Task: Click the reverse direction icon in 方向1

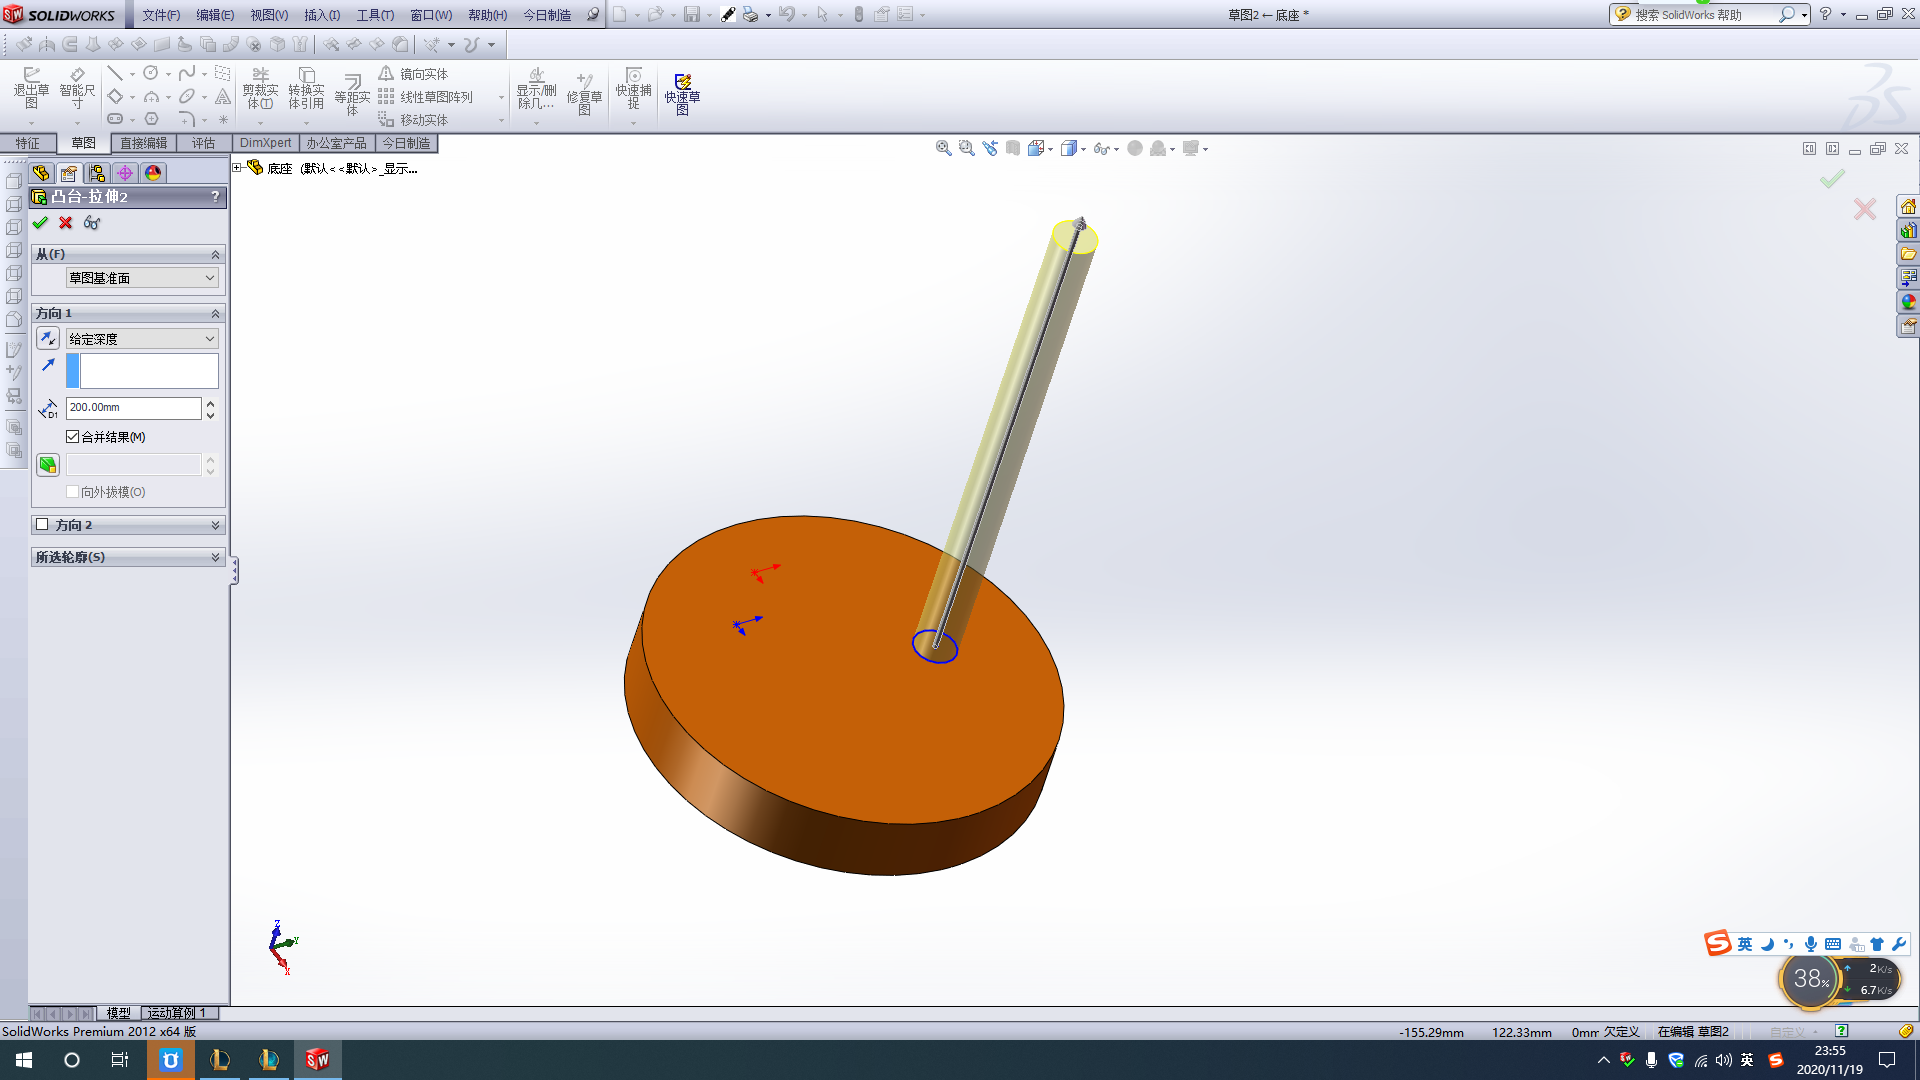Action: (x=47, y=339)
